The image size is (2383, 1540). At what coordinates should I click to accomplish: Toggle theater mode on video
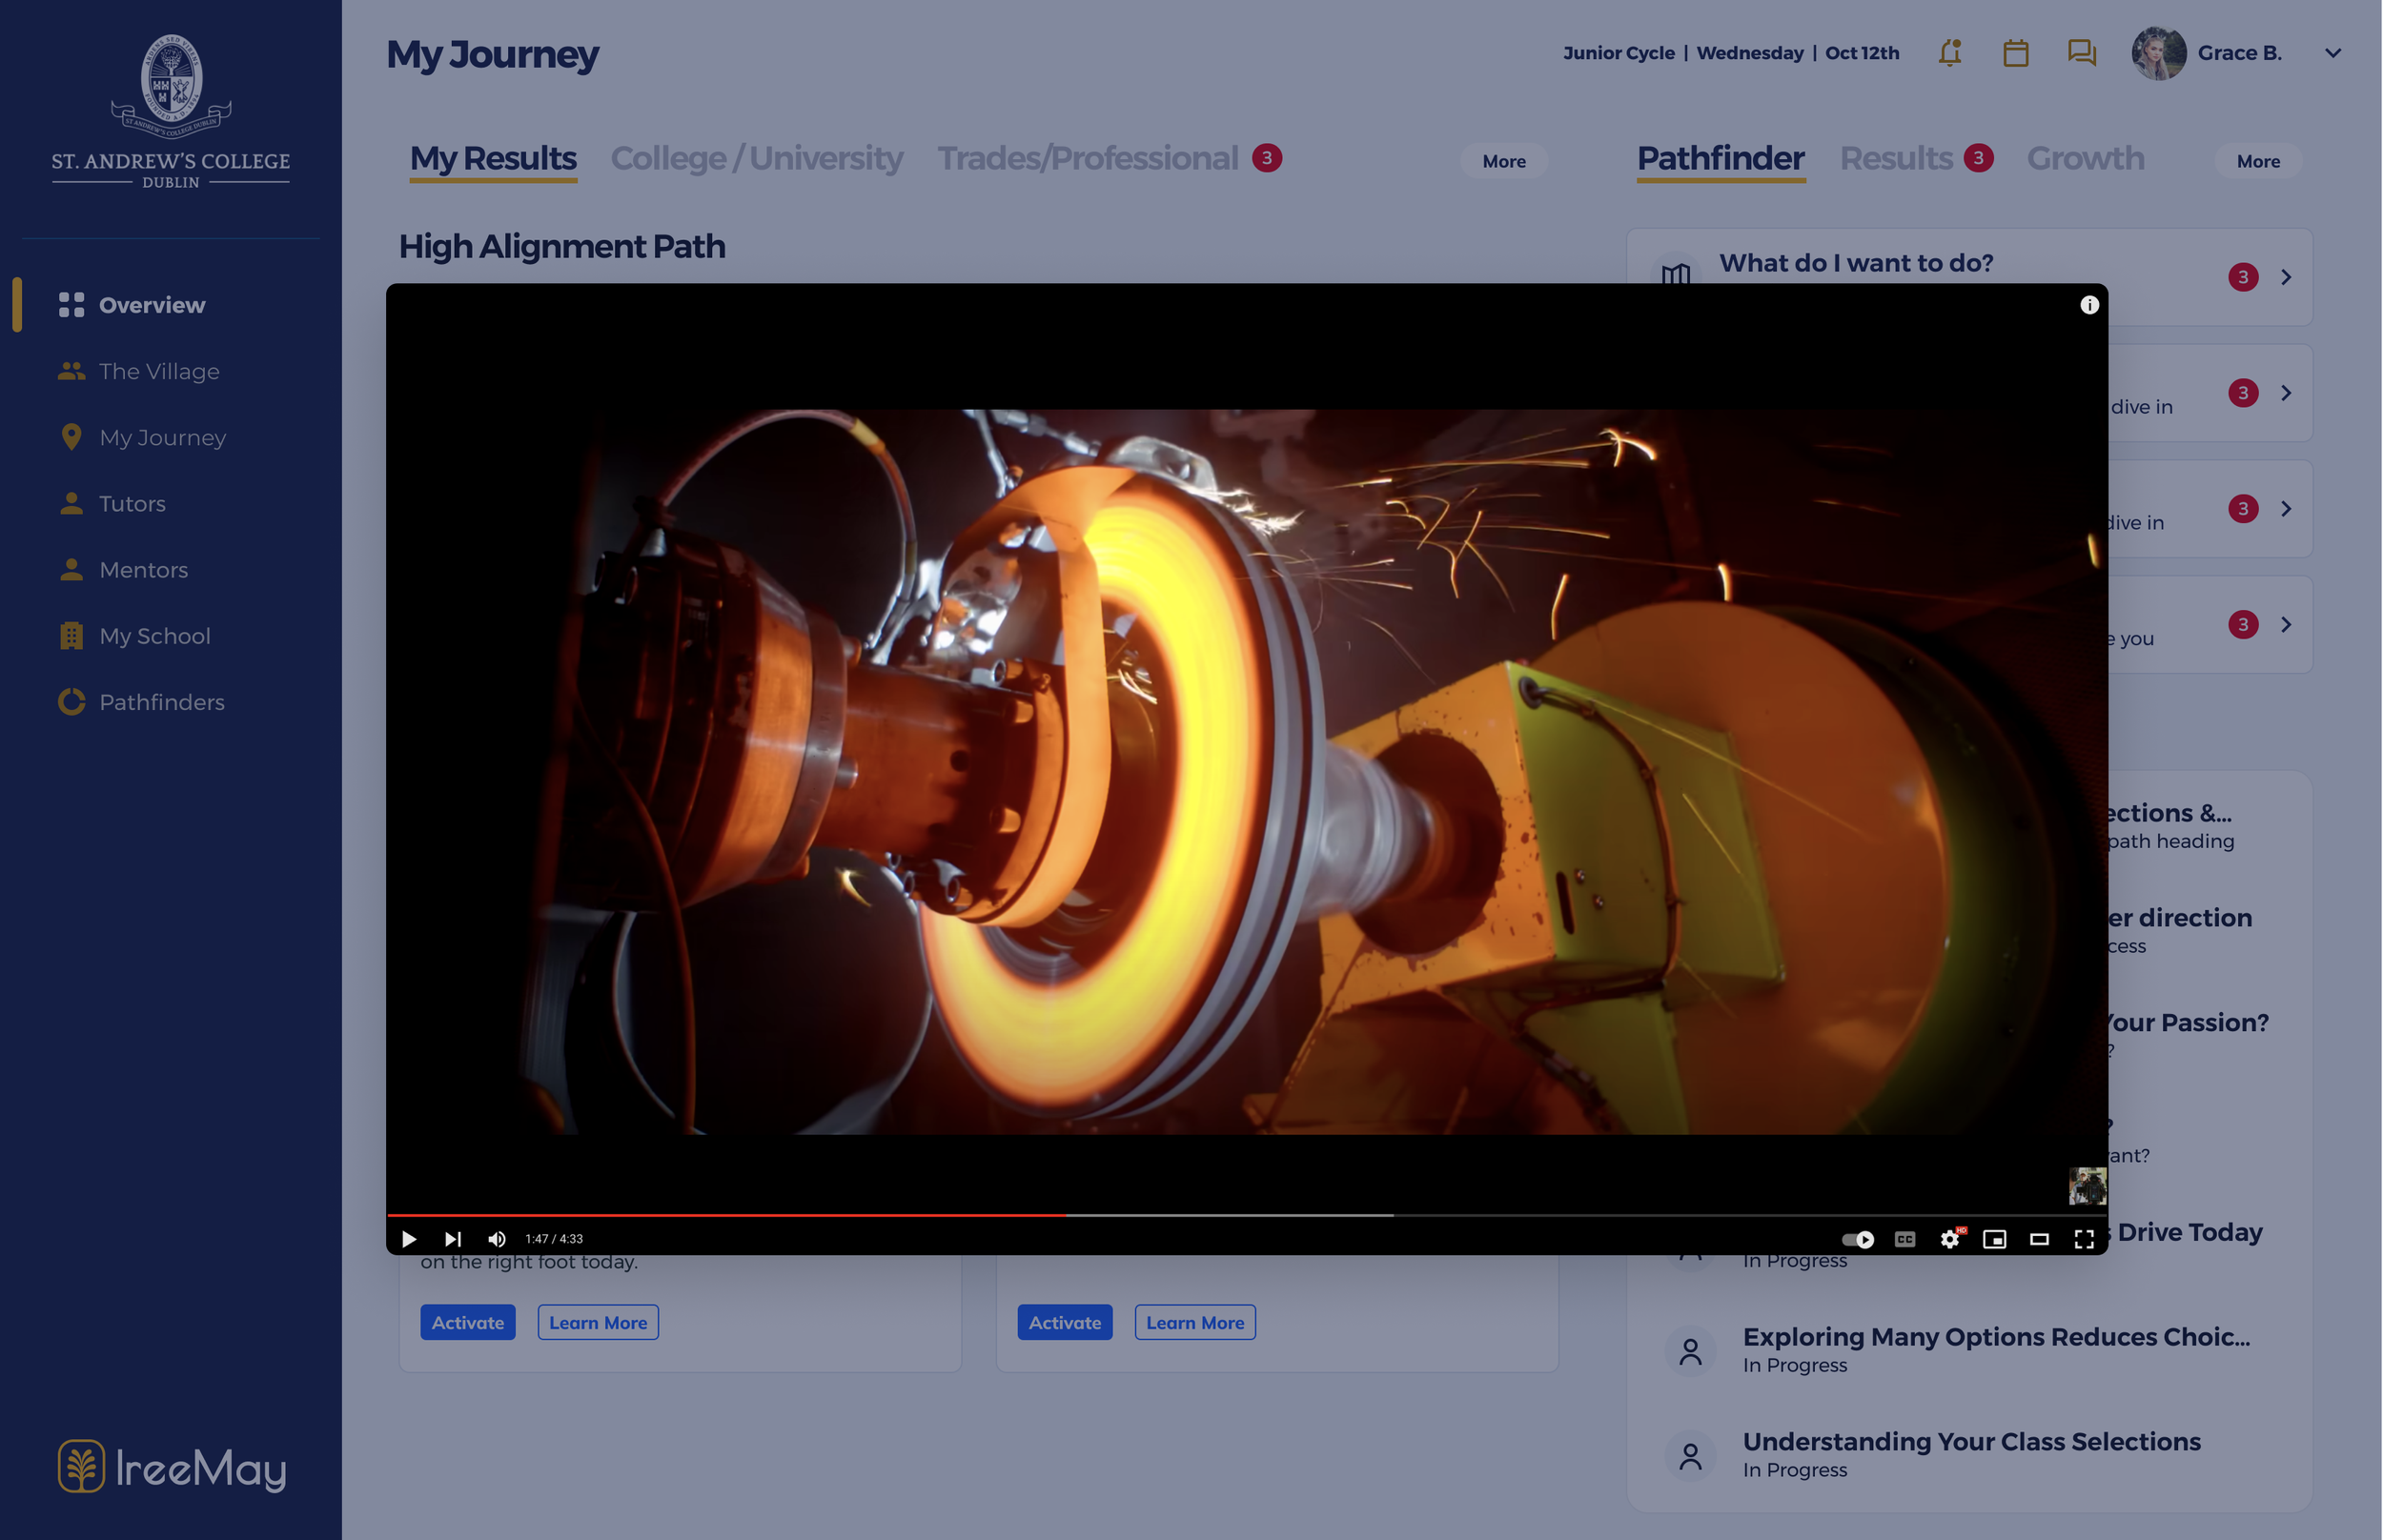[2039, 1240]
